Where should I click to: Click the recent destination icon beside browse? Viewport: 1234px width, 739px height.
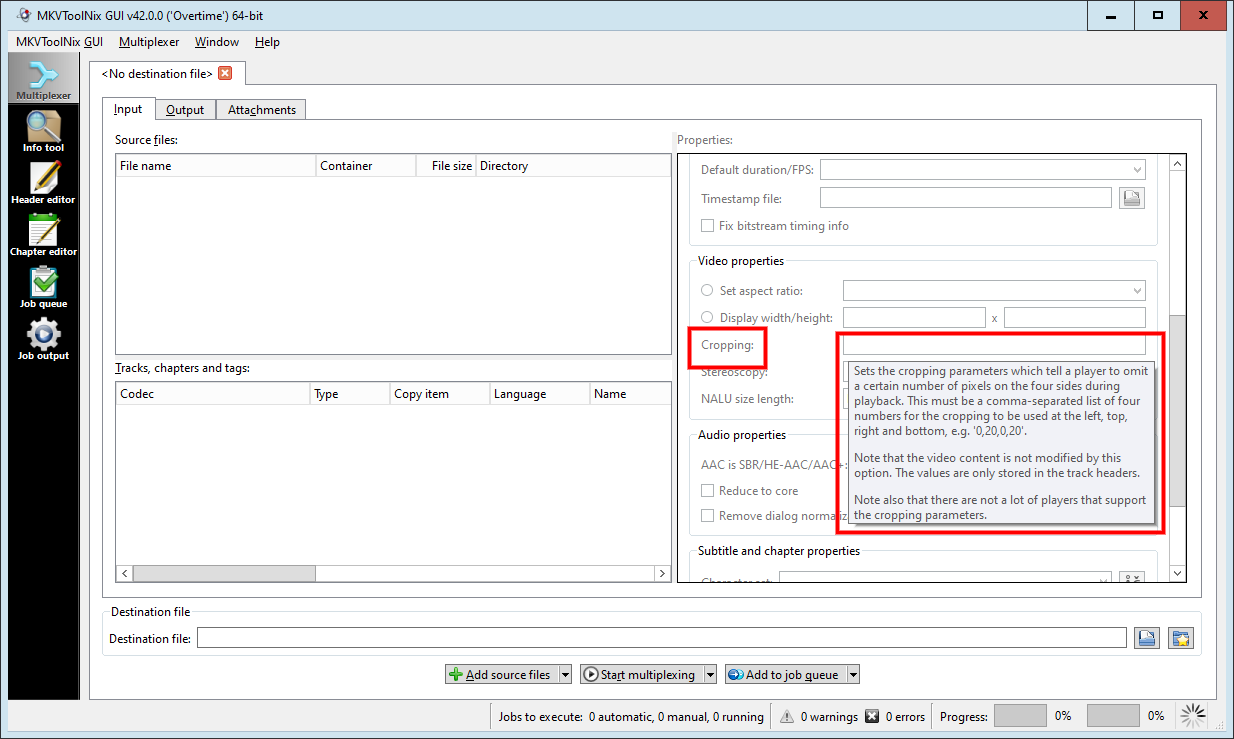[1181, 638]
